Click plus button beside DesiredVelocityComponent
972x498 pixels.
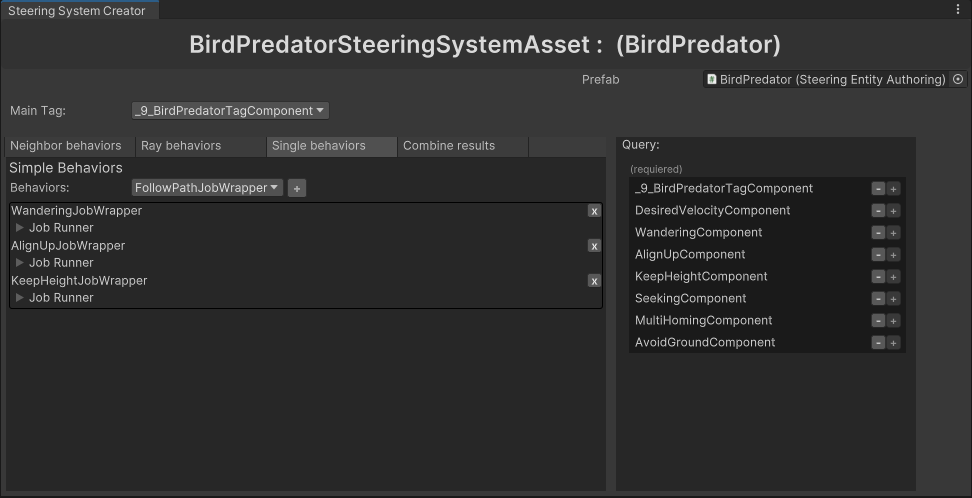[x=893, y=211]
